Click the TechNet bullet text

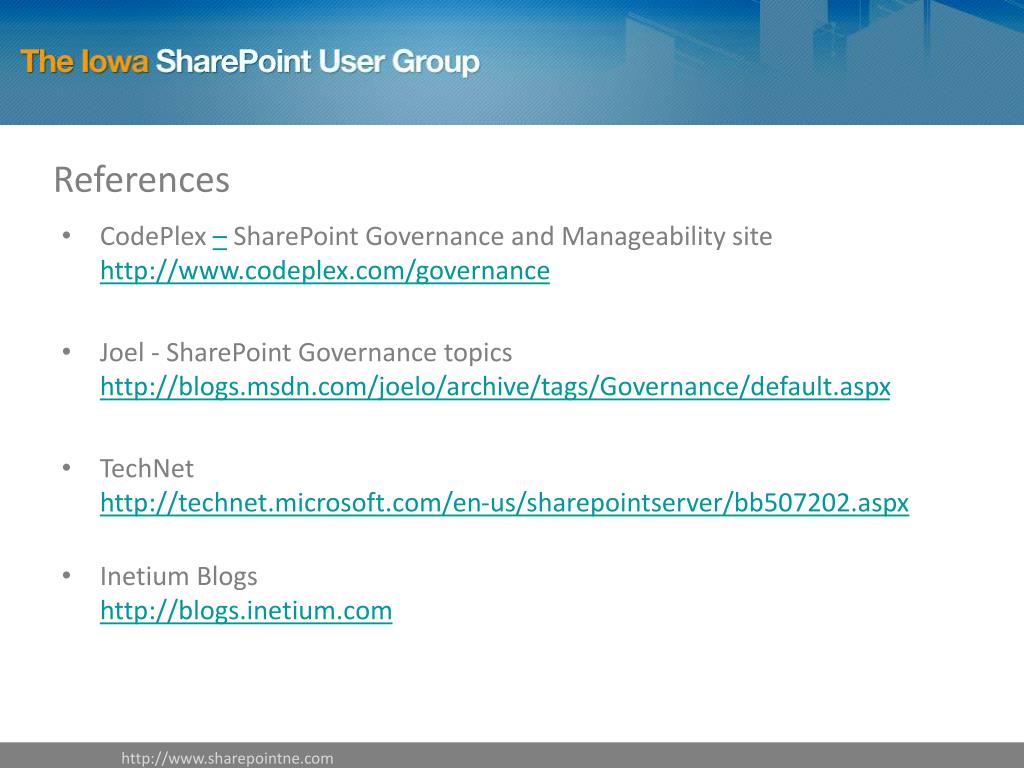tap(147, 468)
